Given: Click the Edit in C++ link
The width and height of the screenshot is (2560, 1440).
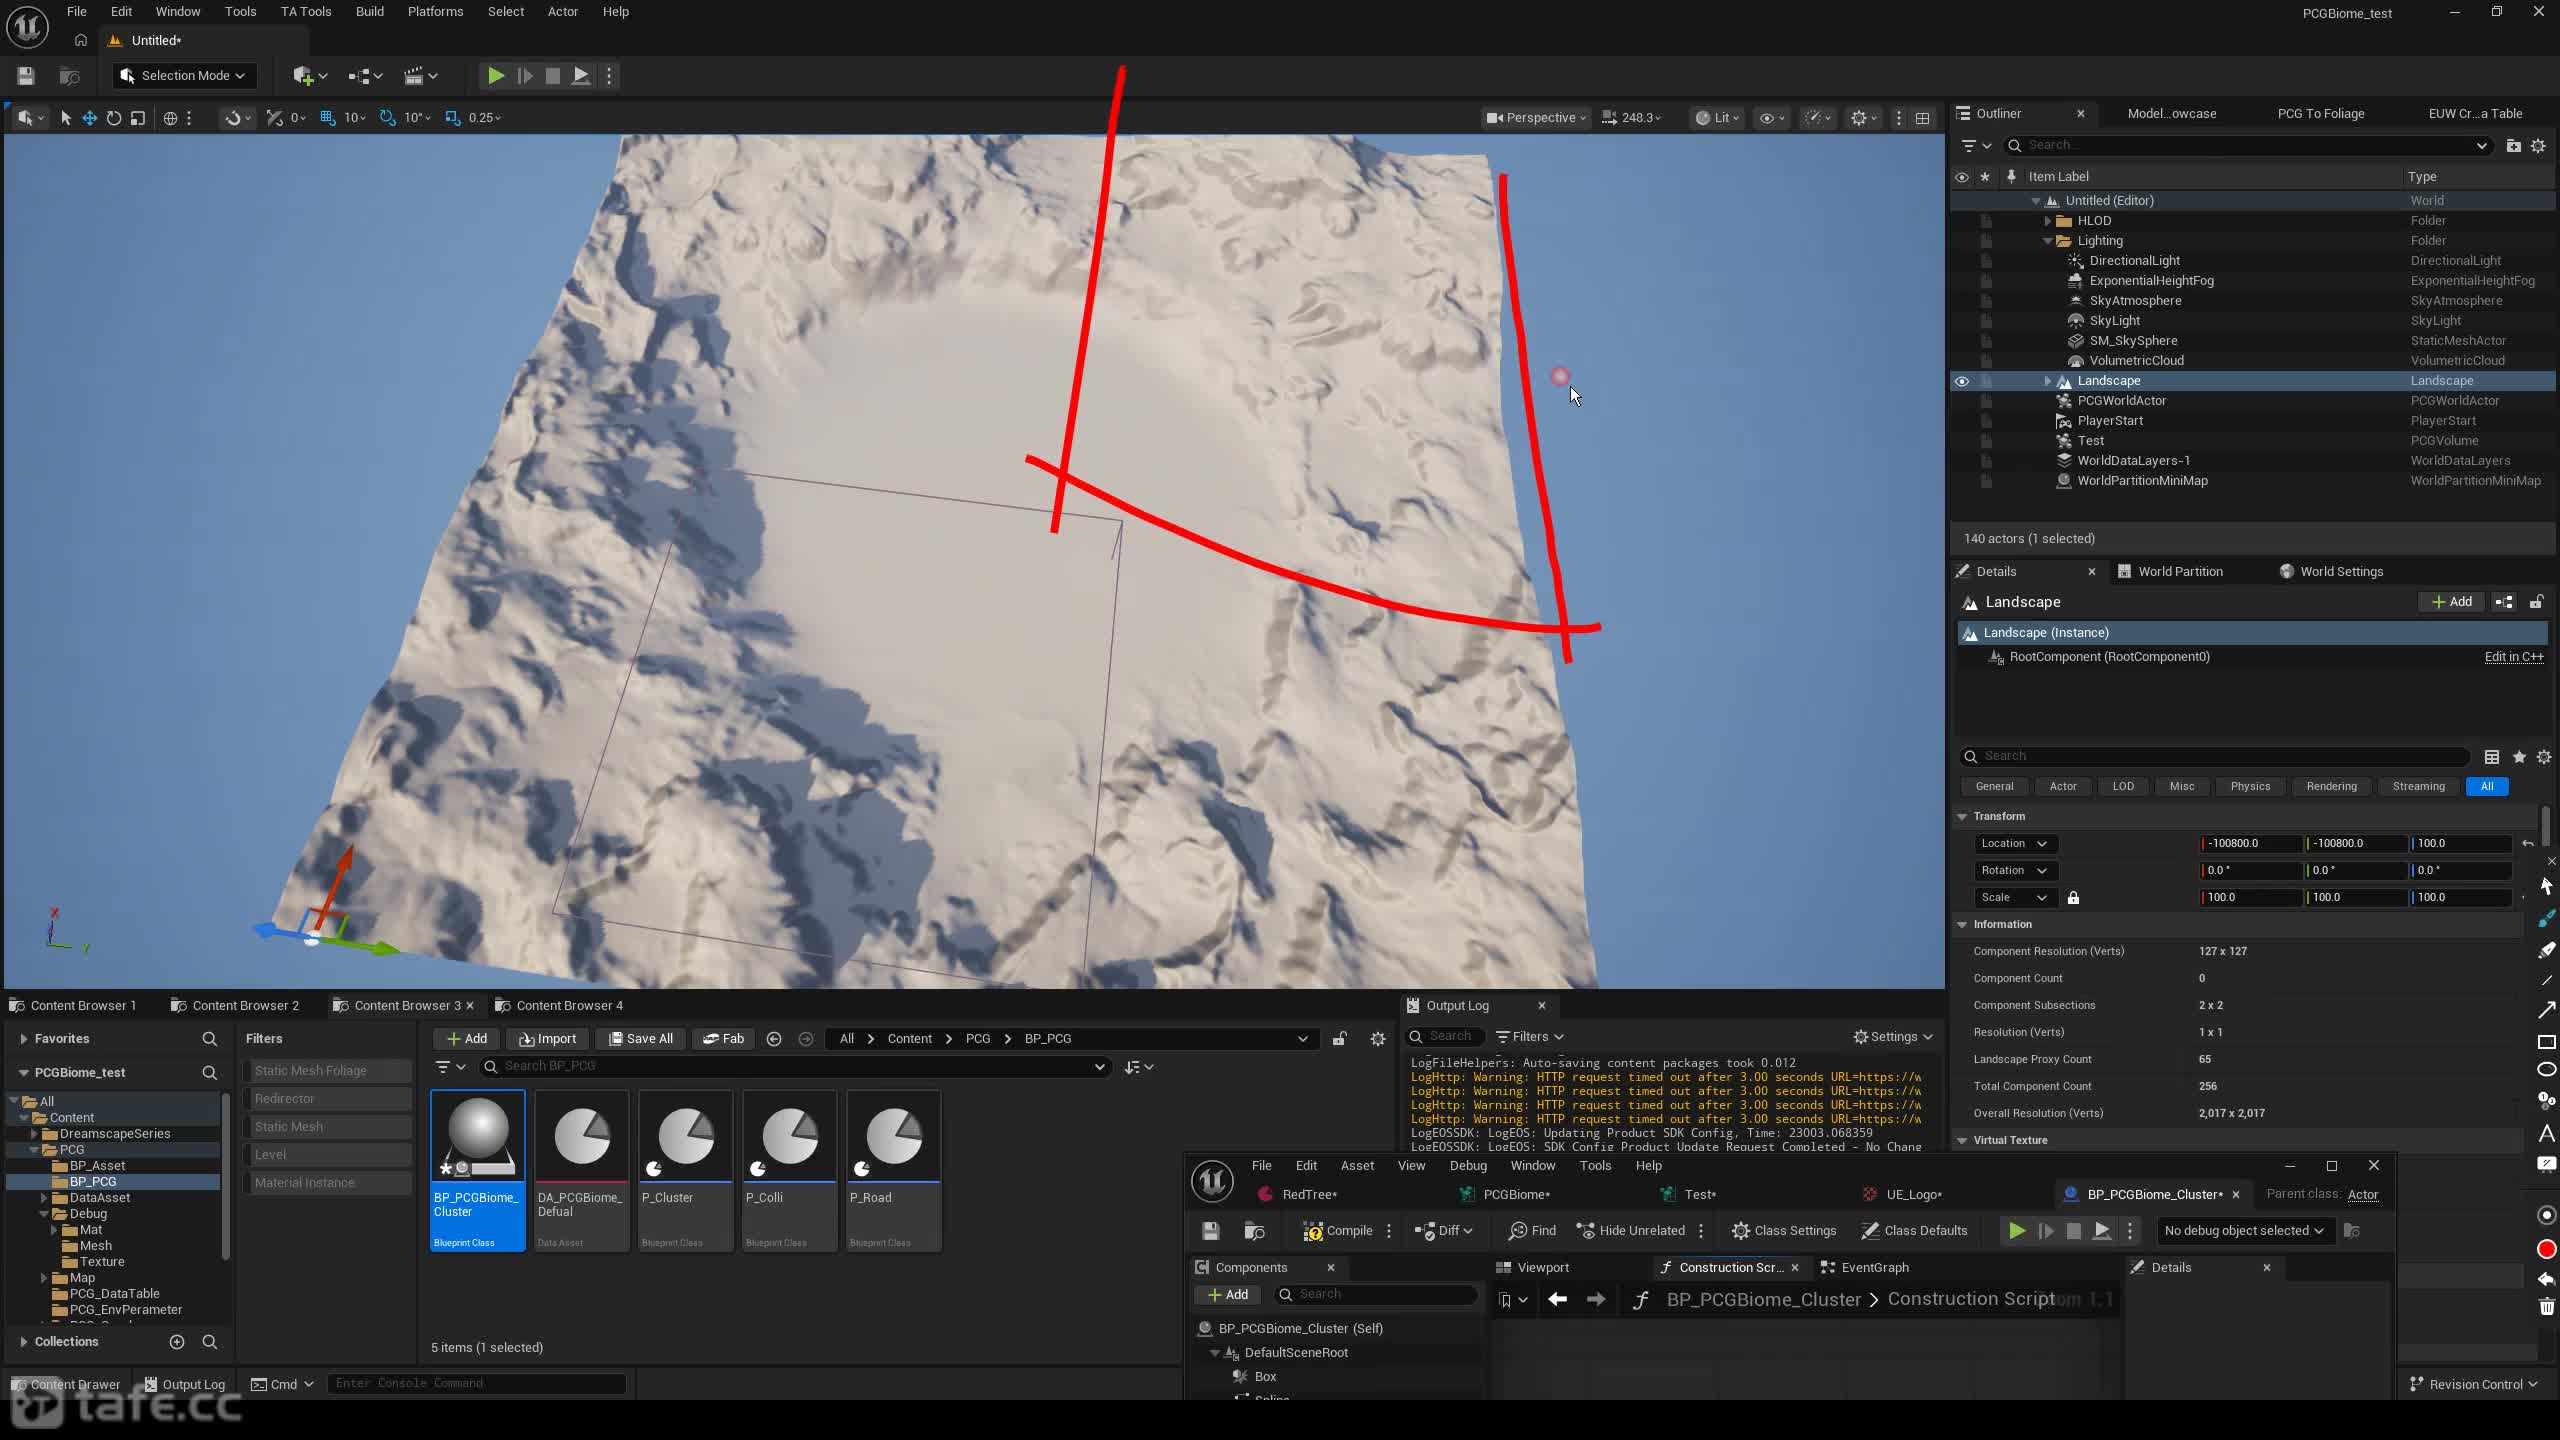Looking at the screenshot, I should [x=2513, y=657].
